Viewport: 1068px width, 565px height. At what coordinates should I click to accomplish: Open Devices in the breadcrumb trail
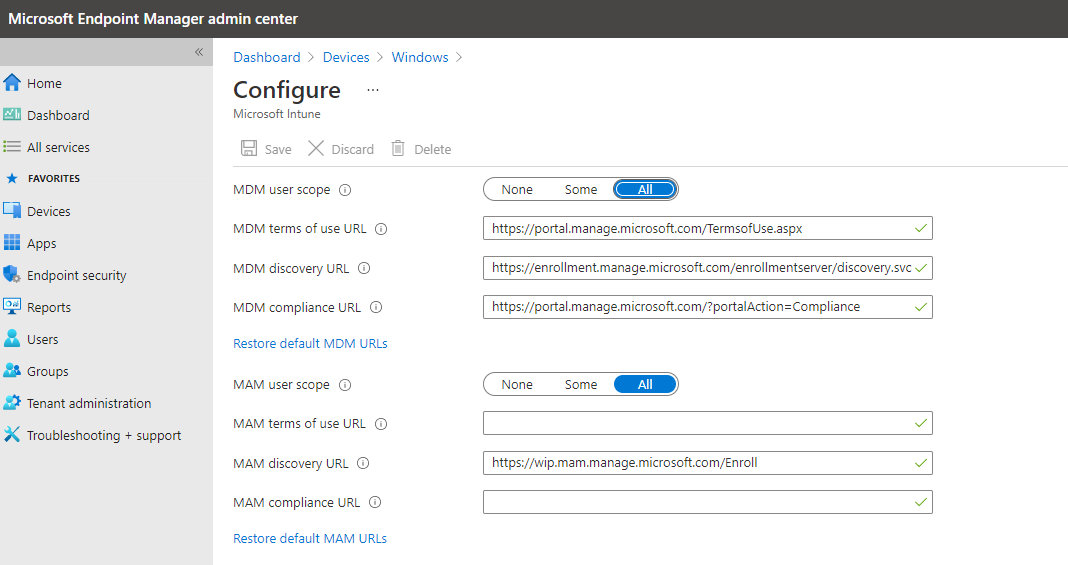pos(346,57)
